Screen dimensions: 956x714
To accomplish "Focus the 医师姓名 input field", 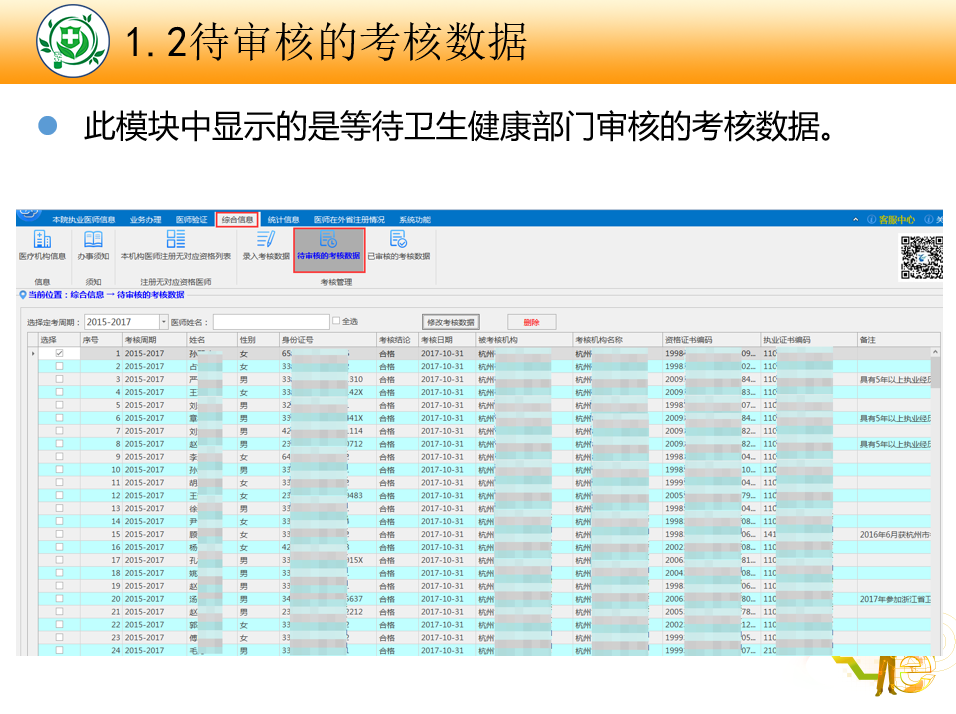I will point(270,322).
